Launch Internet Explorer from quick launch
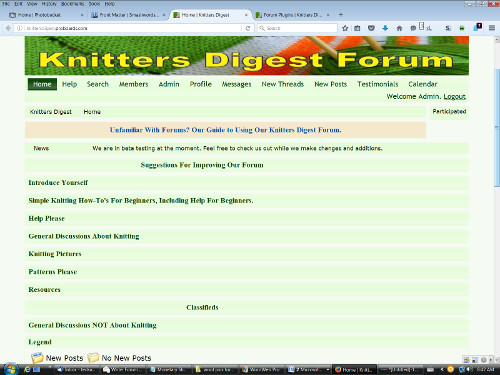The image size is (500, 375). pyautogui.click(x=27, y=369)
